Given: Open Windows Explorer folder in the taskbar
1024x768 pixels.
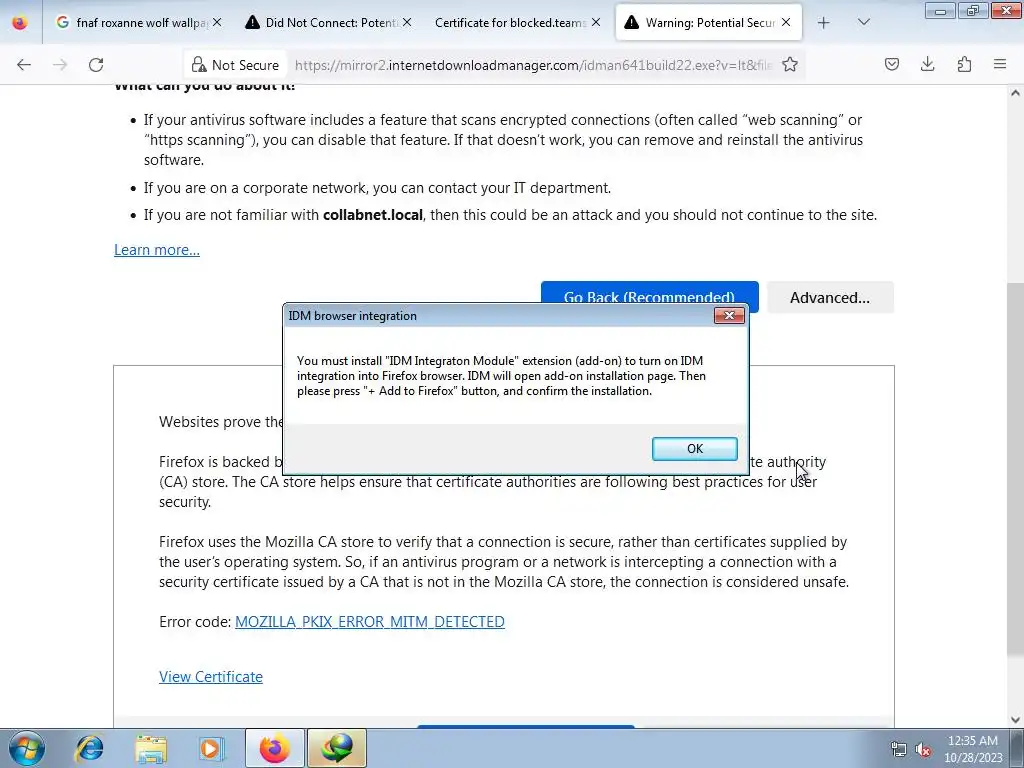Looking at the screenshot, I should pos(150,748).
